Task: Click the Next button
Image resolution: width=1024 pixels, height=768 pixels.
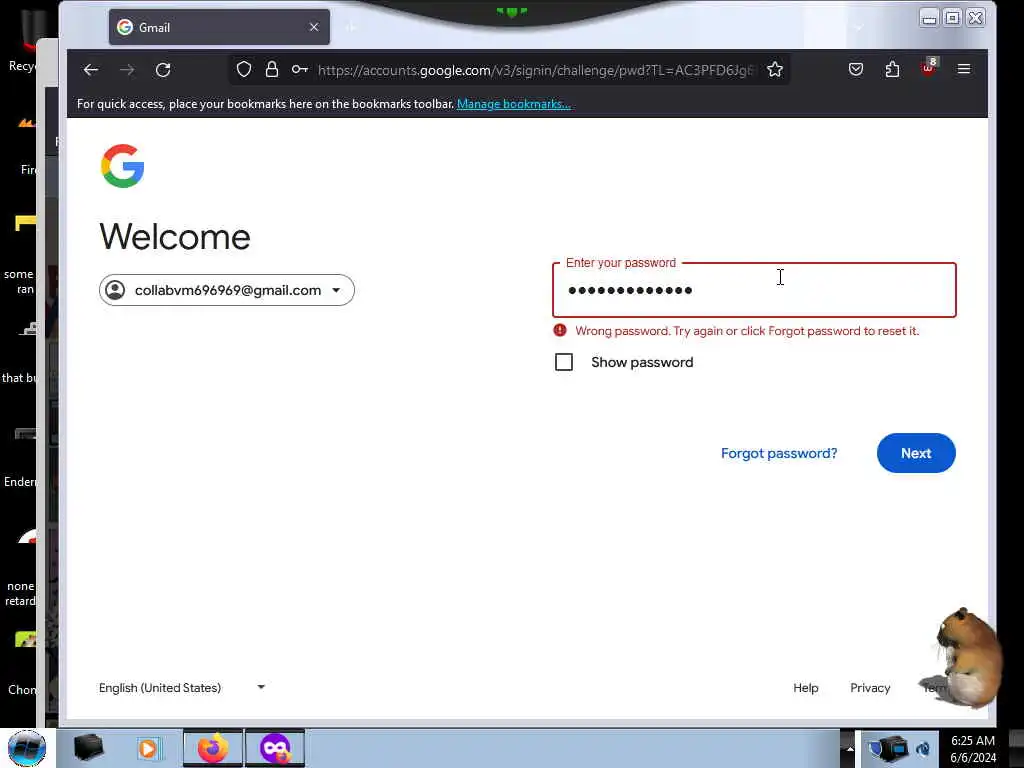Action: [916, 453]
